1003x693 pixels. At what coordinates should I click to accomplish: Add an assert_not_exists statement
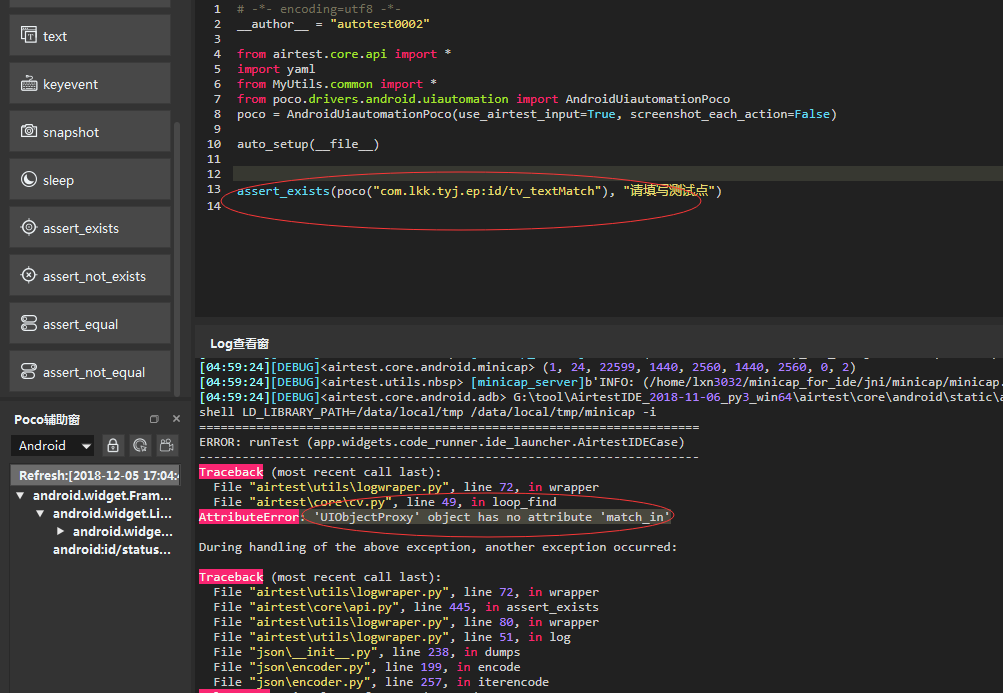[90, 275]
